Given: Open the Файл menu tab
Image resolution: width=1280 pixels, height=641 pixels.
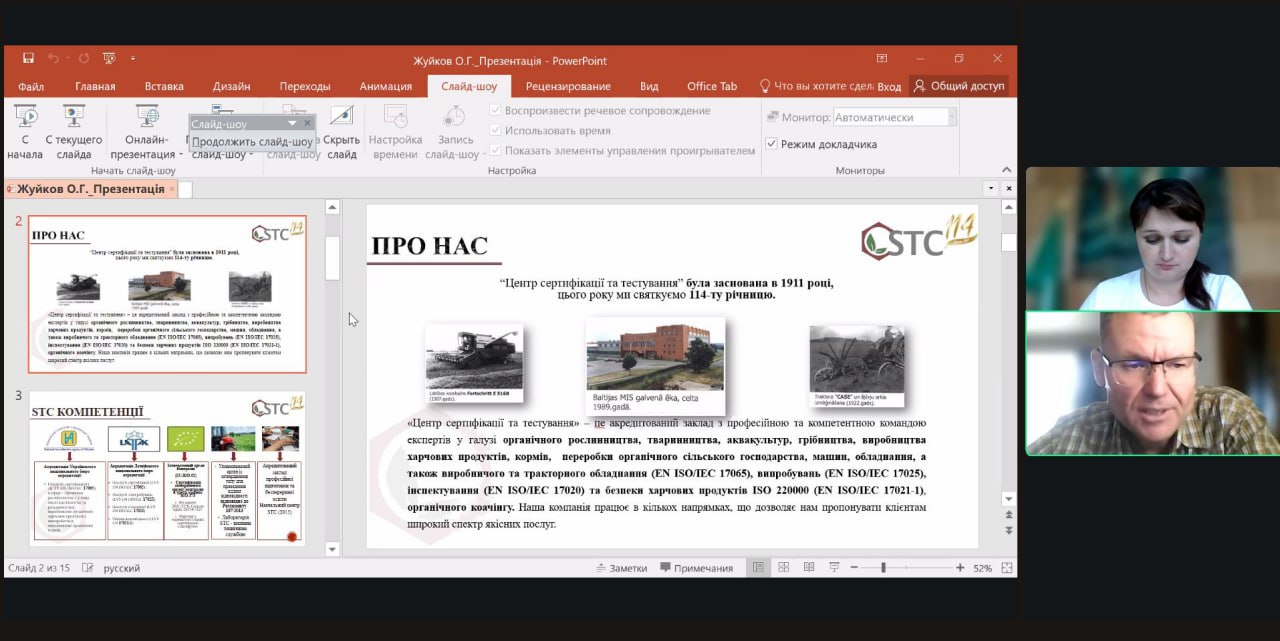Looking at the screenshot, I should pyautogui.click(x=31, y=86).
